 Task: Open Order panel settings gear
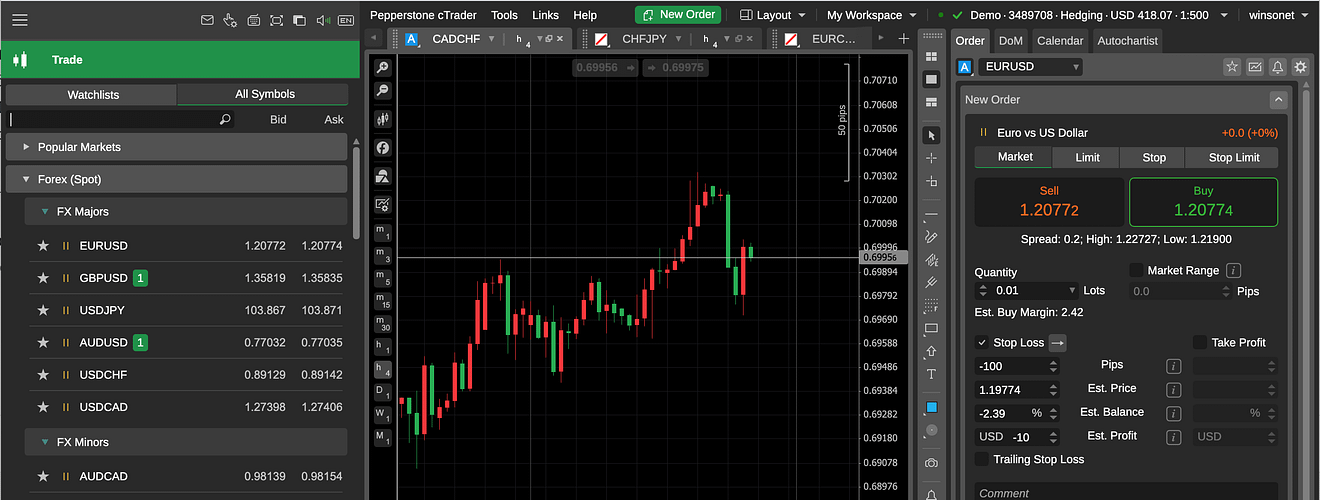[x=1300, y=67]
